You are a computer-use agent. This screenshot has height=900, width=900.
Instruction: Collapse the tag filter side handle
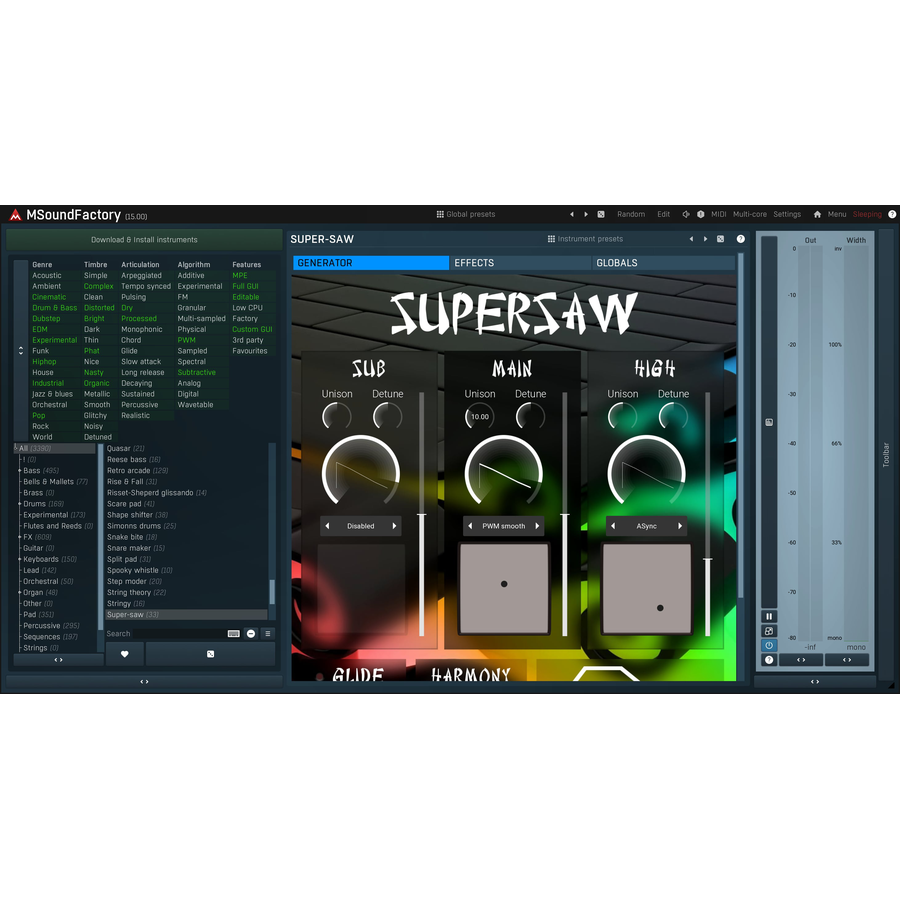(x=21, y=350)
